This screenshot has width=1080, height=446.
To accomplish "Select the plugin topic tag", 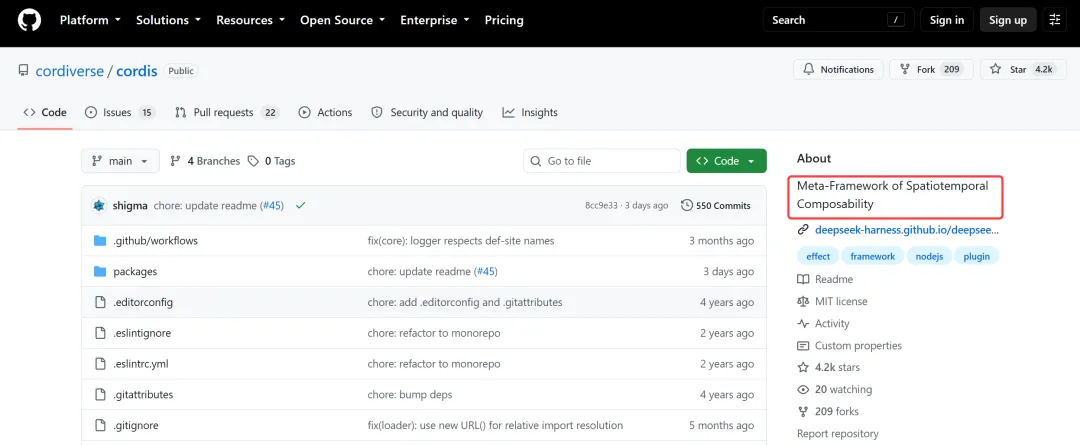I will (977, 256).
